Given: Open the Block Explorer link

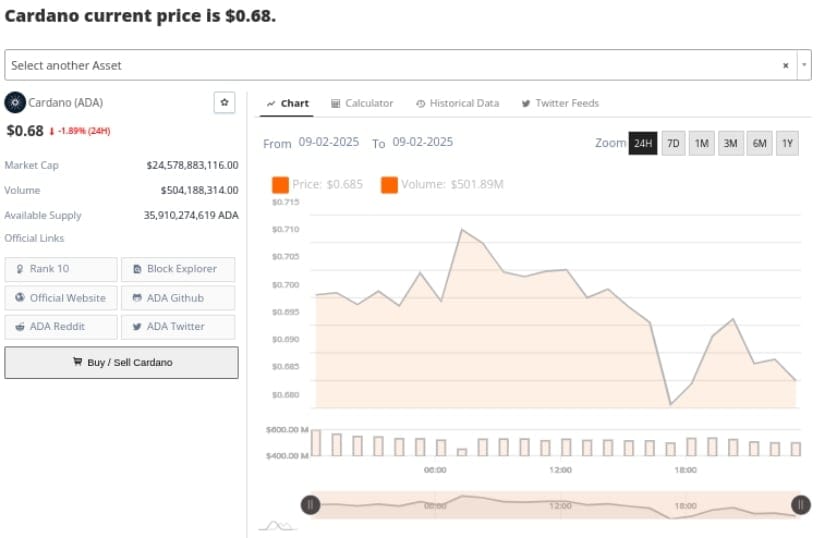Looking at the screenshot, I should 177,269.
